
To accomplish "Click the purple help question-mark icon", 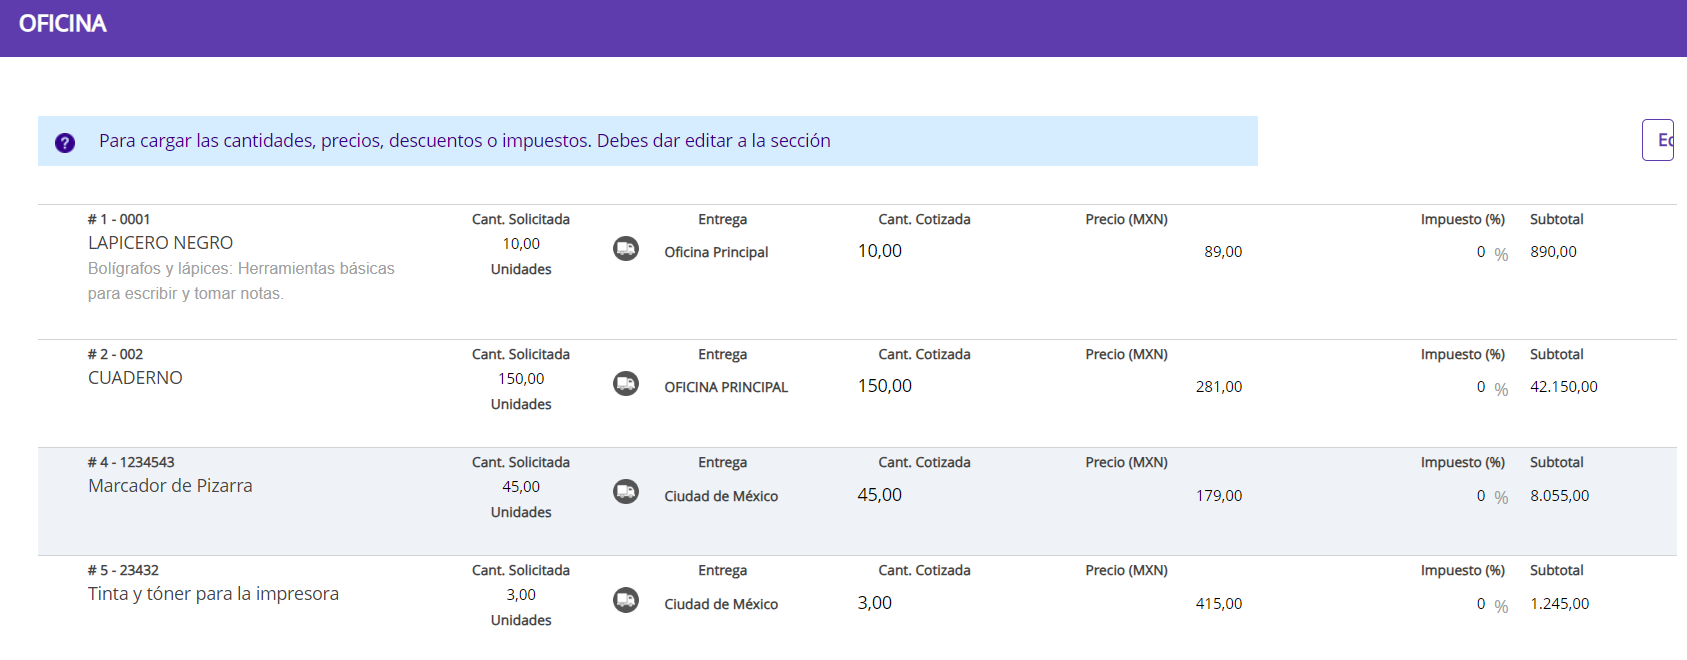I will [x=65, y=142].
